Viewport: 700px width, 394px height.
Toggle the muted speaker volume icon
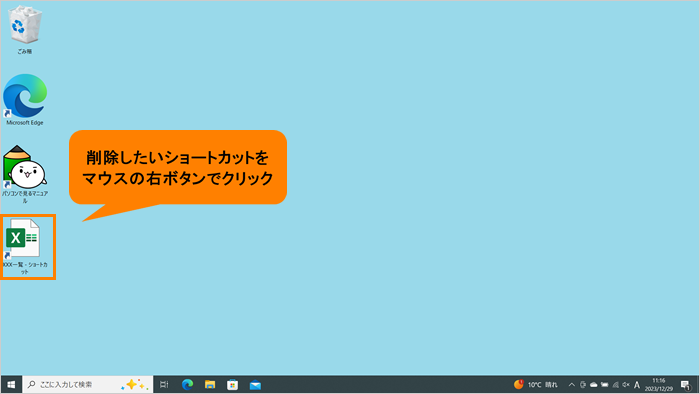(x=626, y=384)
